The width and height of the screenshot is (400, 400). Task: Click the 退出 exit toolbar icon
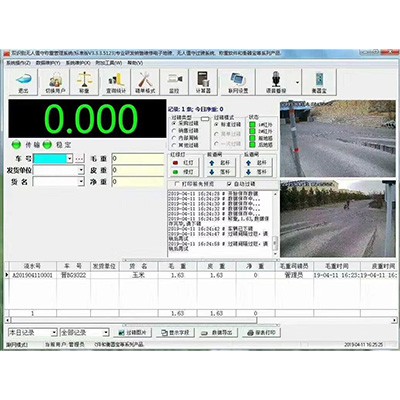[x=23, y=82]
